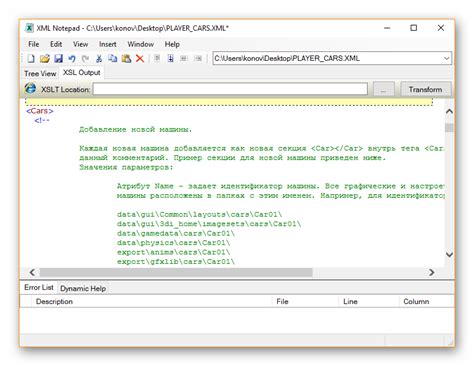Delete node with the red X icon

point(140,59)
